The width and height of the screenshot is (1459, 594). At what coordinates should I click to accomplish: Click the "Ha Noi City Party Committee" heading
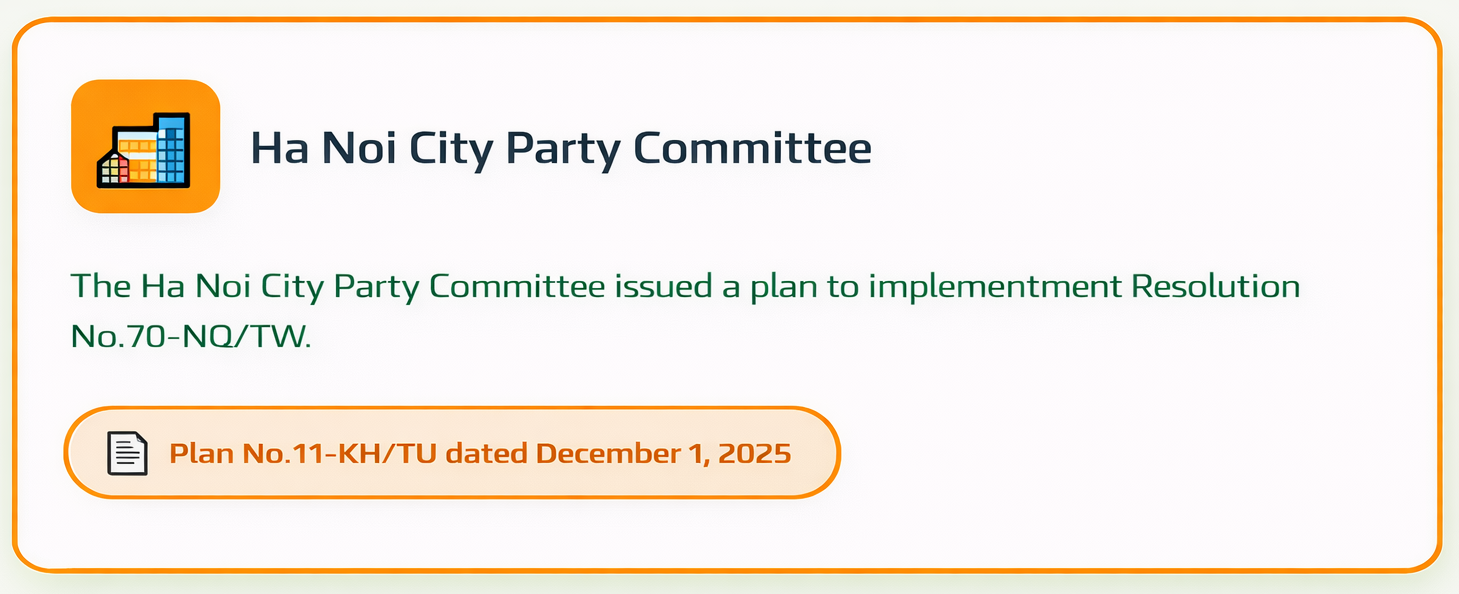(x=560, y=148)
